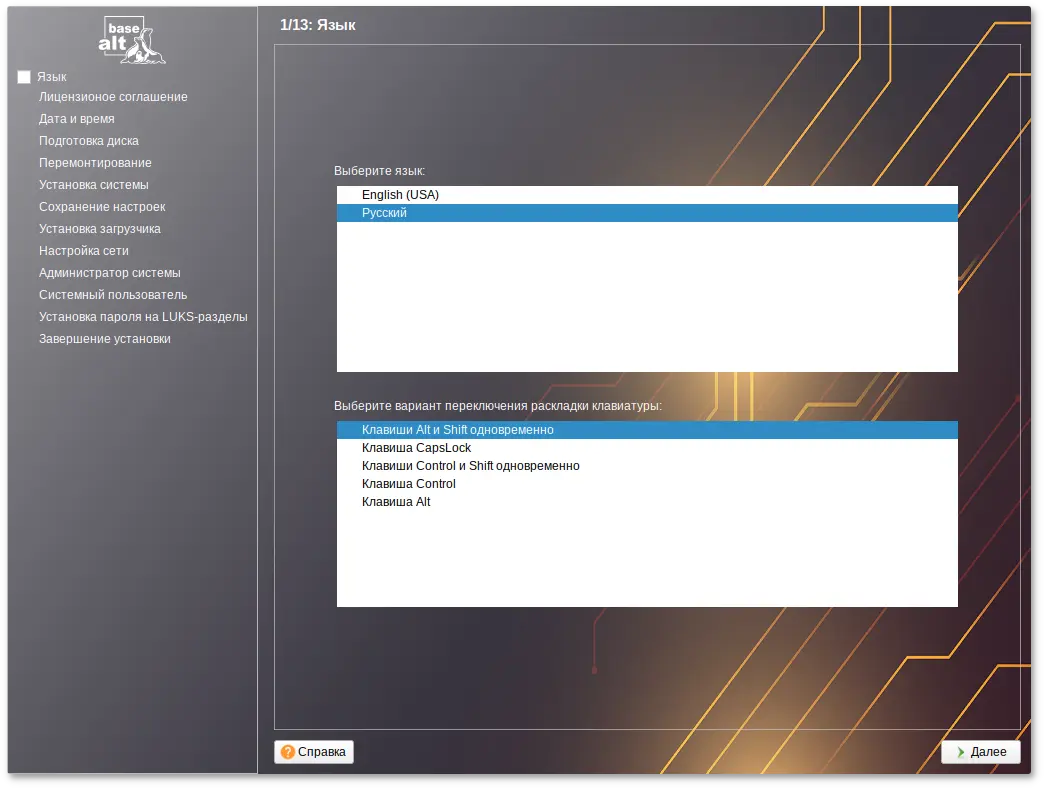Select Подготовка диска step in sidebar
This screenshot has width=1044, height=788.
click(x=88, y=141)
